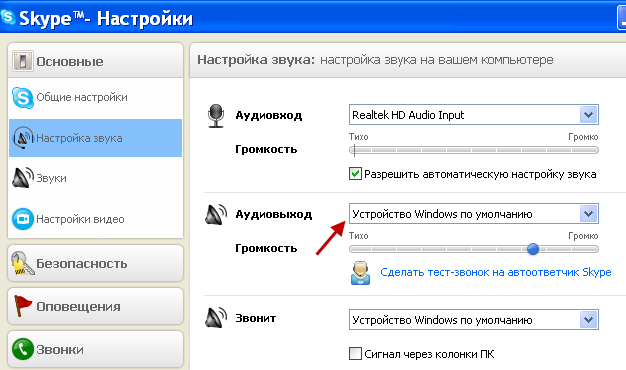Viewport: 626px width, 370px height.
Task: Select Настройка звука in the sidebar
Action: [x=95, y=138]
